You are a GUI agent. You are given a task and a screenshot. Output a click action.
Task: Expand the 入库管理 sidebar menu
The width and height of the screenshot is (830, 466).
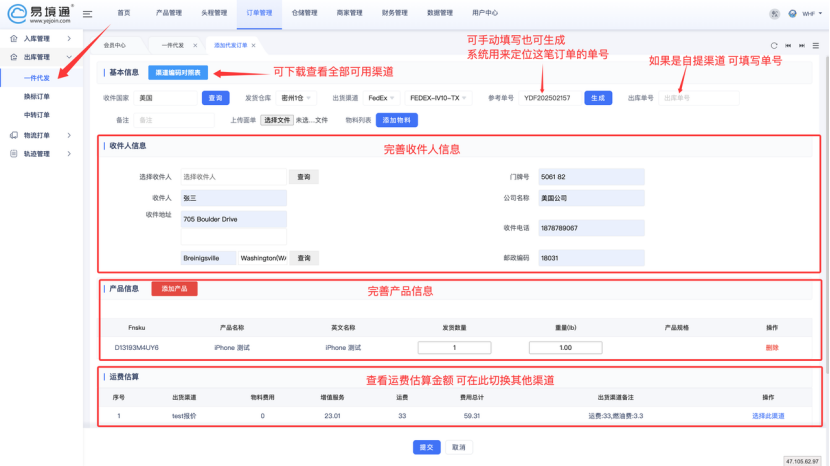[x=38, y=38]
